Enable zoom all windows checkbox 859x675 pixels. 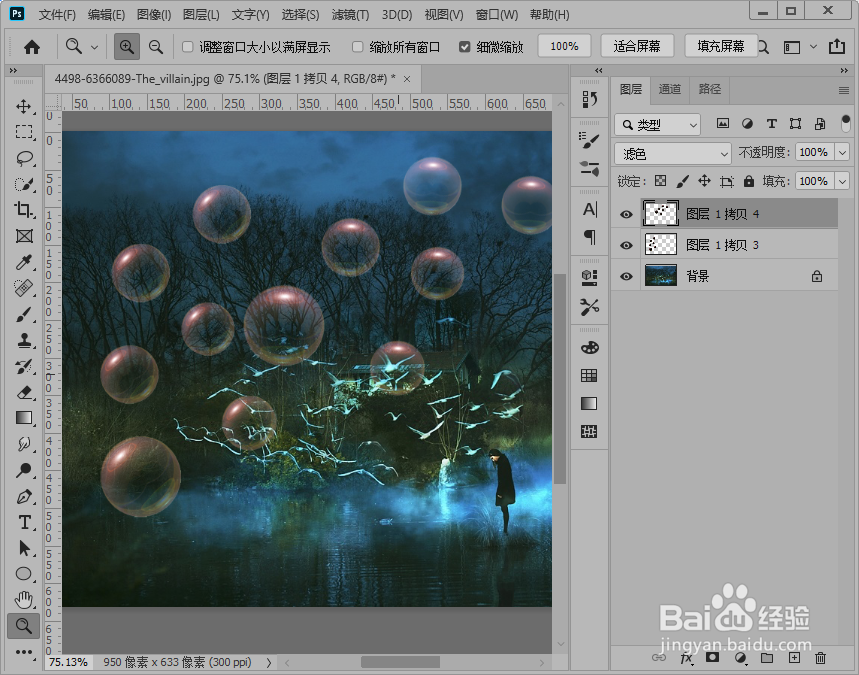click(x=358, y=47)
